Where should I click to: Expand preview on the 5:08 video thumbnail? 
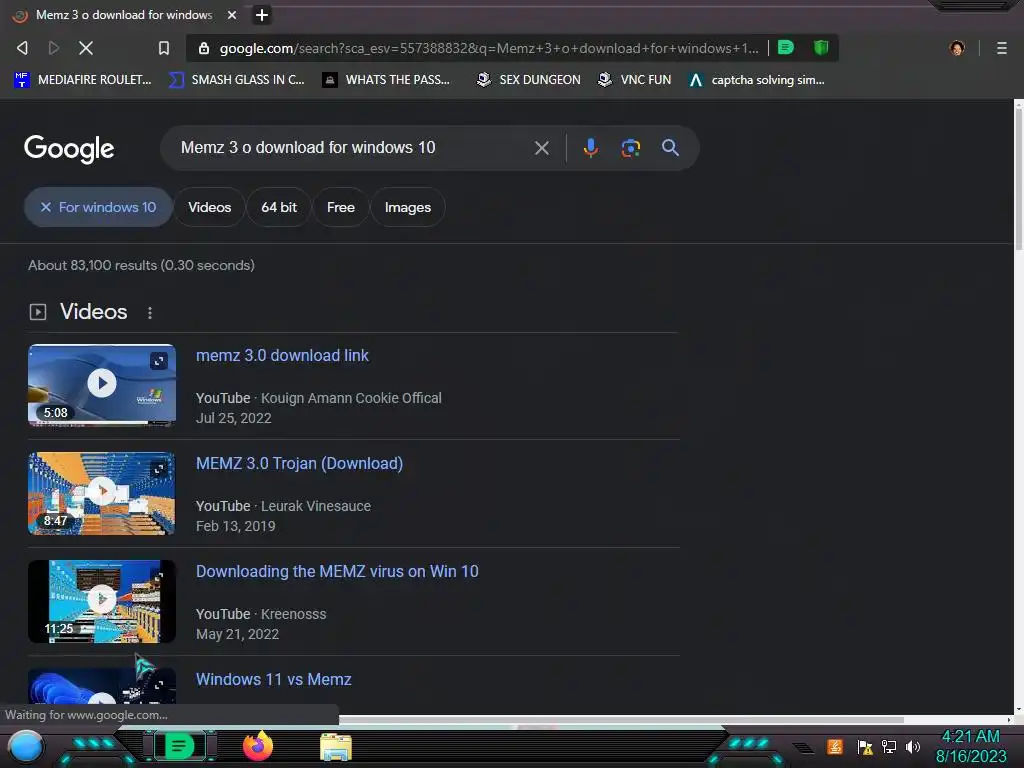pos(159,360)
